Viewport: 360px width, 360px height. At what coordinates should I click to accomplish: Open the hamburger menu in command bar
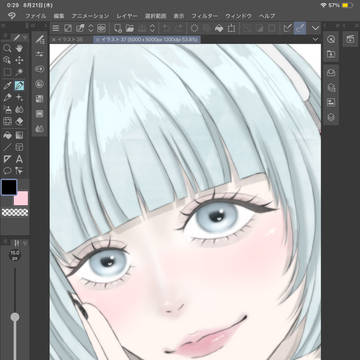tap(56, 28)
